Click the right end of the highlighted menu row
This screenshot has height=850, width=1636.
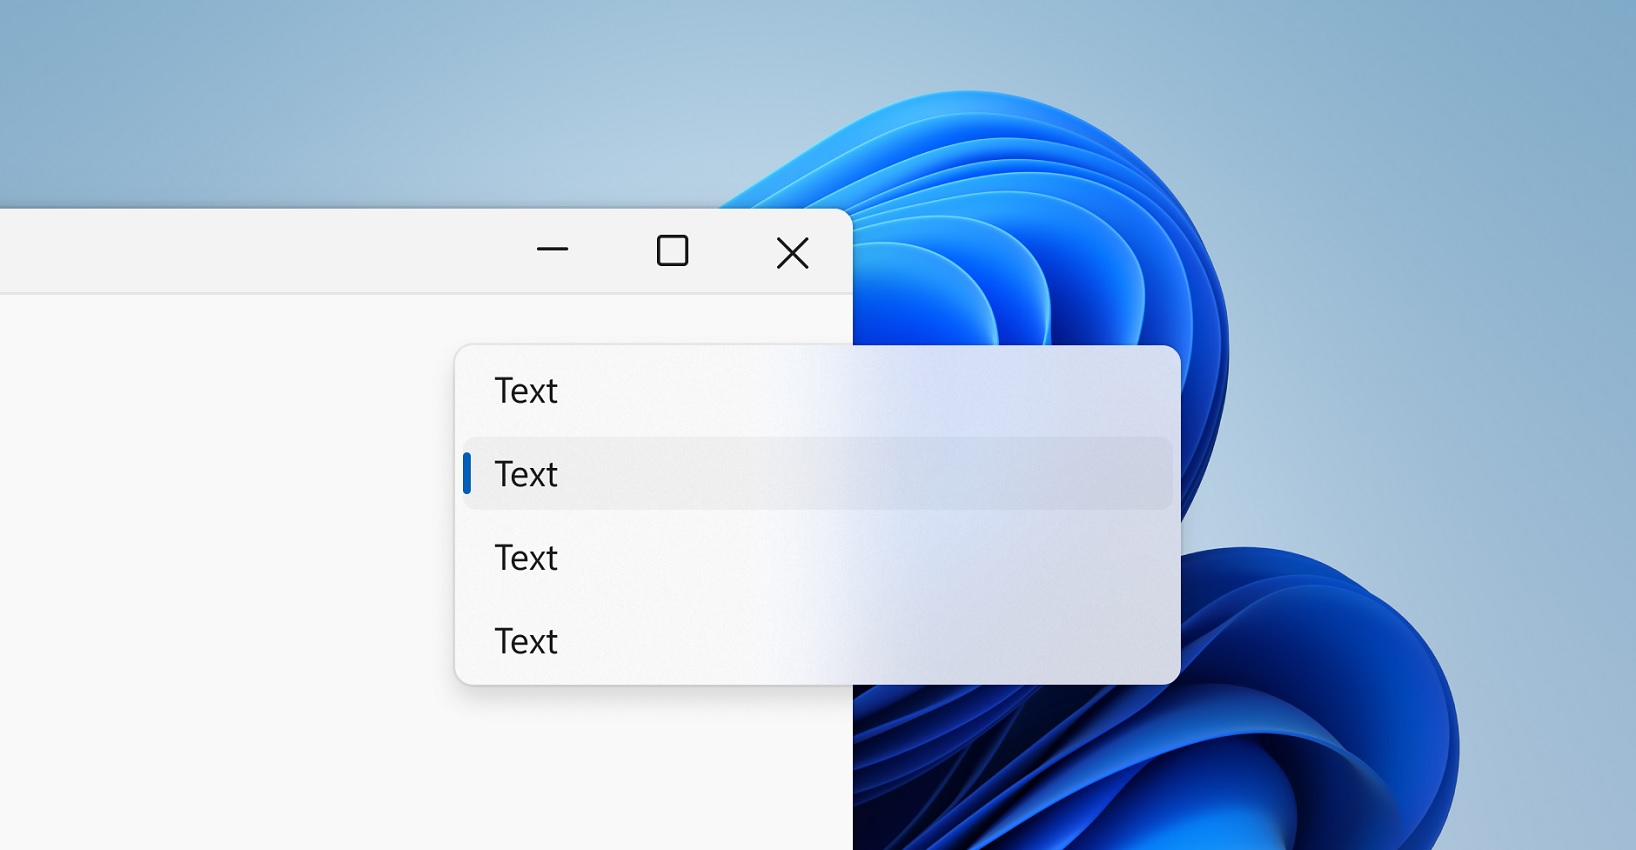1100,474
